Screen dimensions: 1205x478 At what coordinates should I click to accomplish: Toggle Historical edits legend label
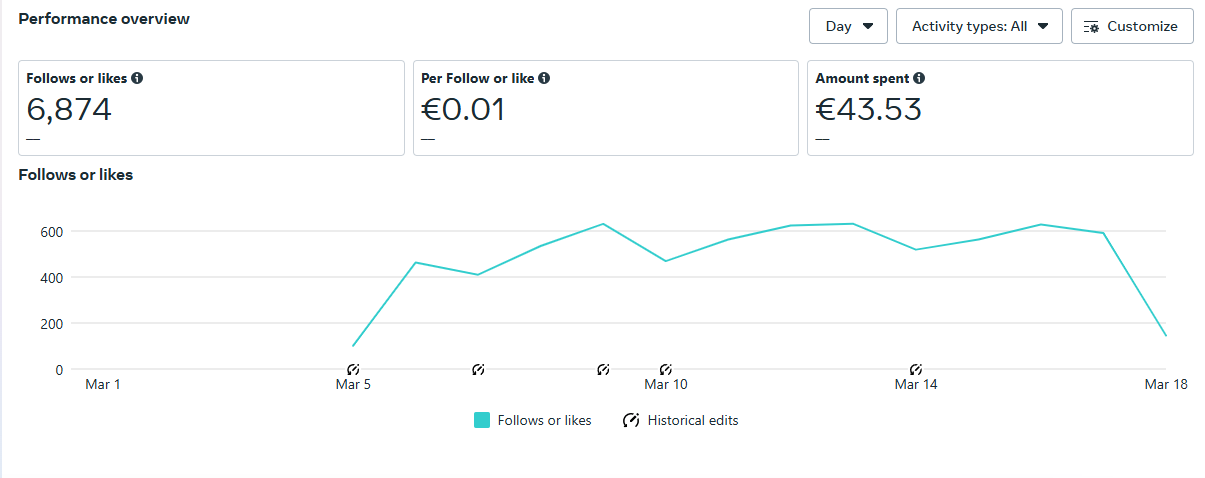point(693,421)
